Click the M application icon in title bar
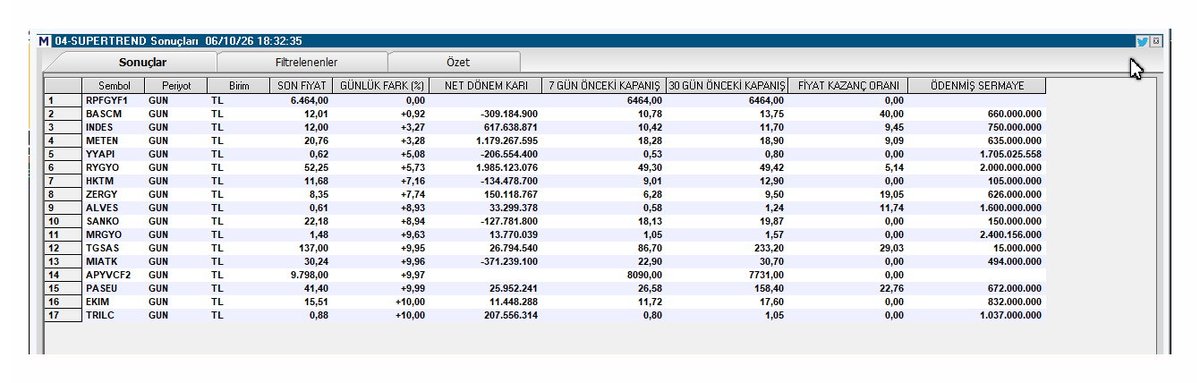 coord(43,41)
